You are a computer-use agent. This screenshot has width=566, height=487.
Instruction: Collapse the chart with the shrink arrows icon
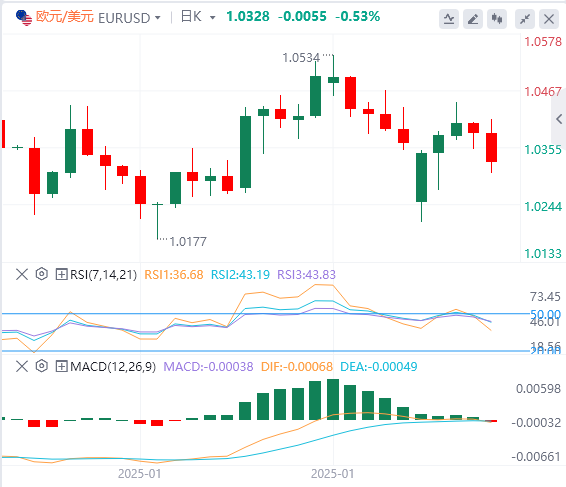525,18
